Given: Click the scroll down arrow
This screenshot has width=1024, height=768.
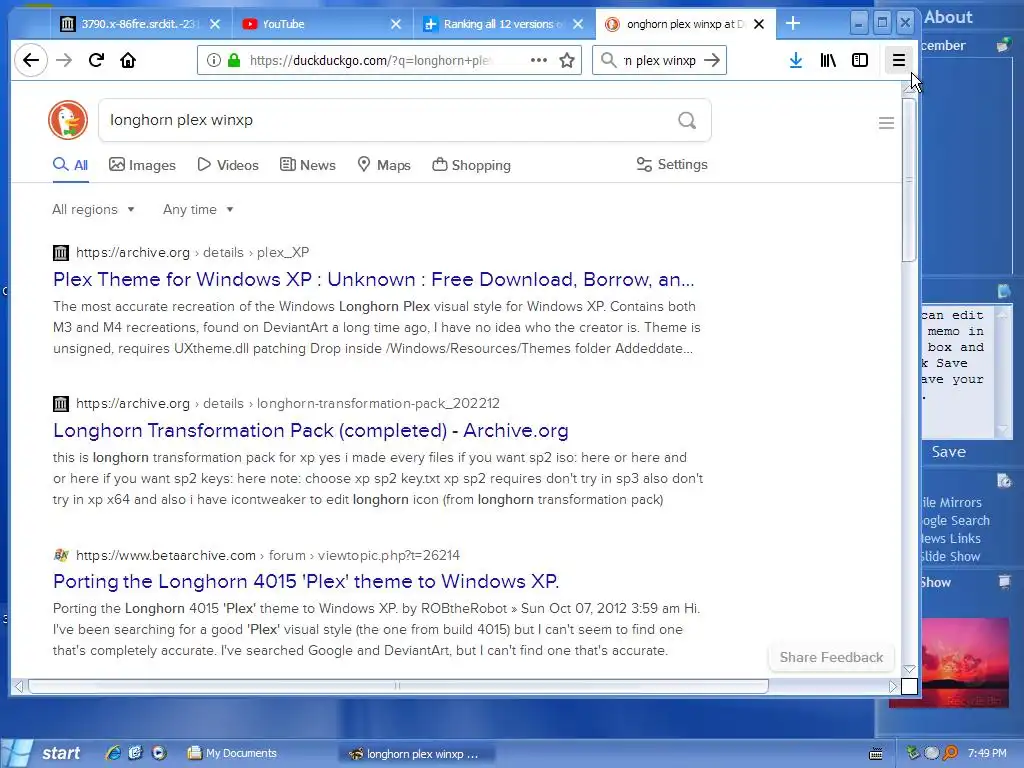Looking at the screenshot, I should pos(908,669).
